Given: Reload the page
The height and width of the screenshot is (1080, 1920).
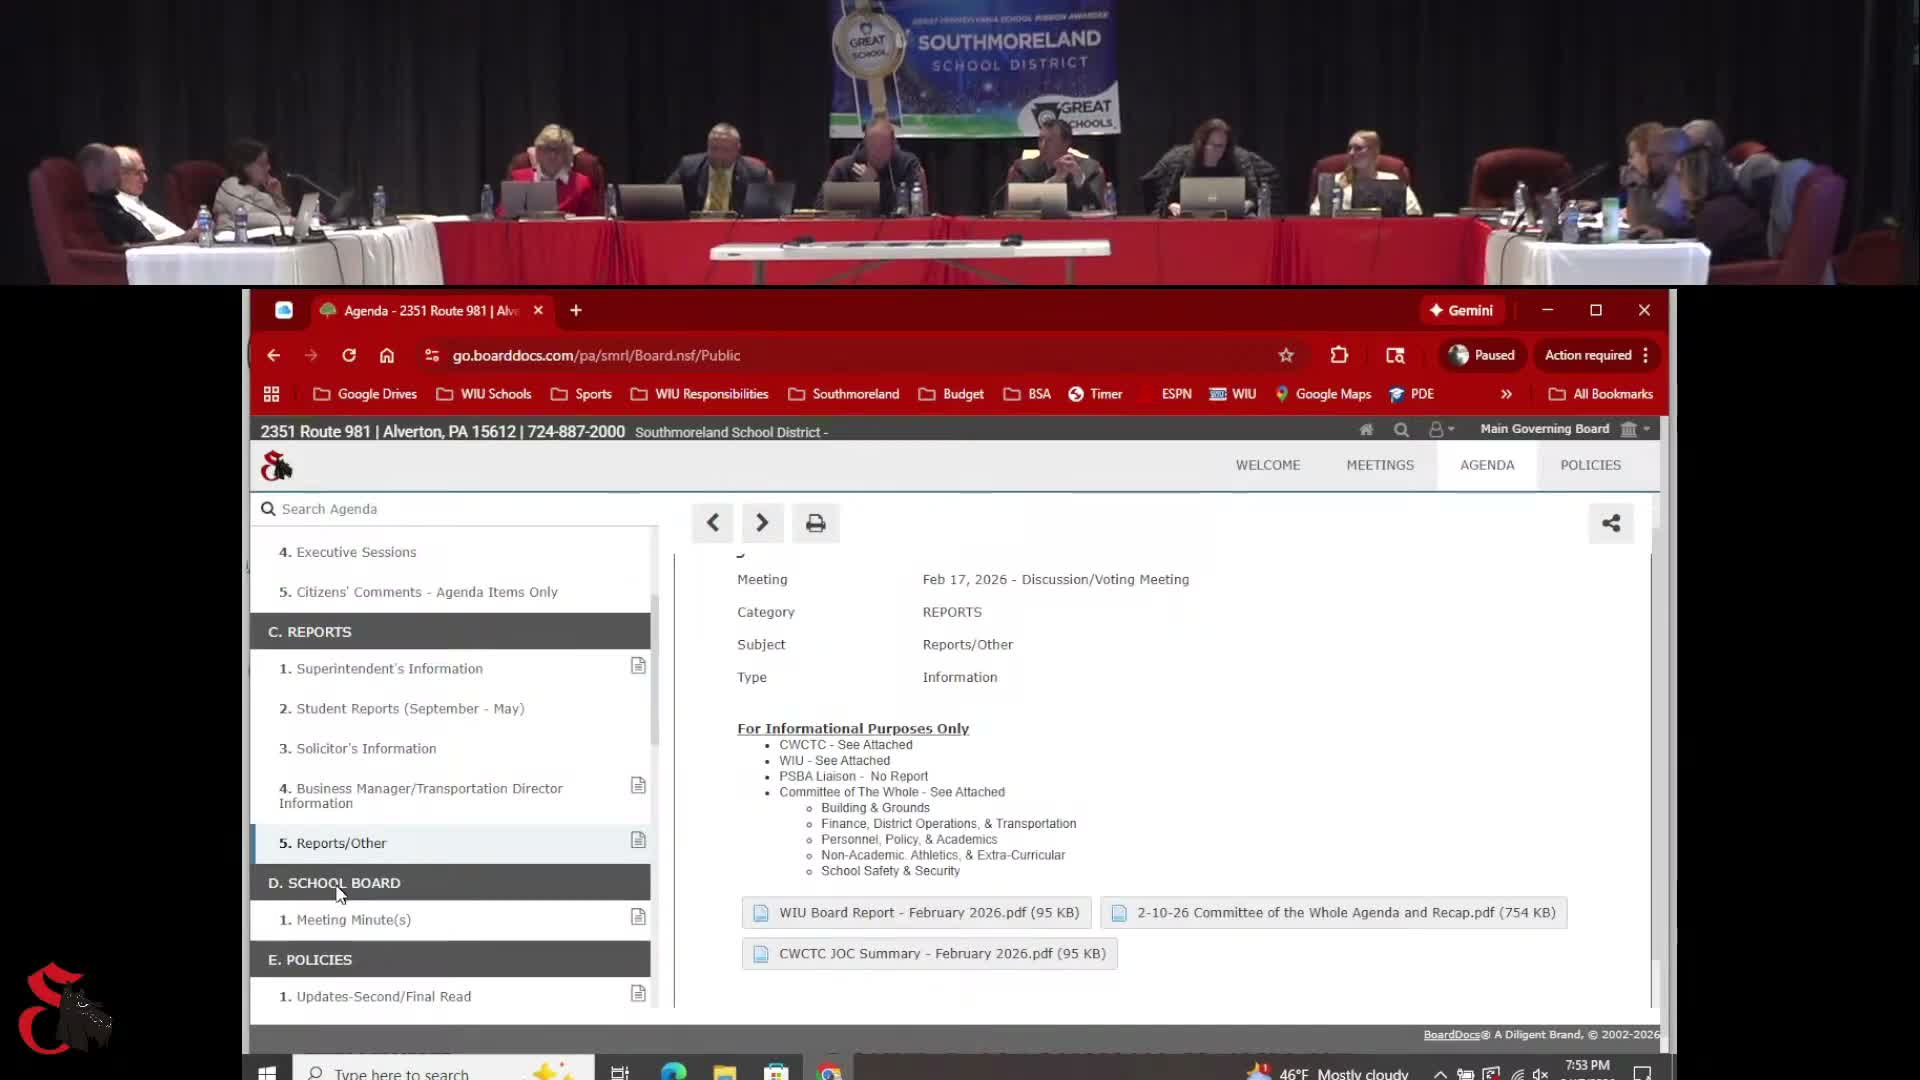Looking at the screenshot, I should coord(349,355).
